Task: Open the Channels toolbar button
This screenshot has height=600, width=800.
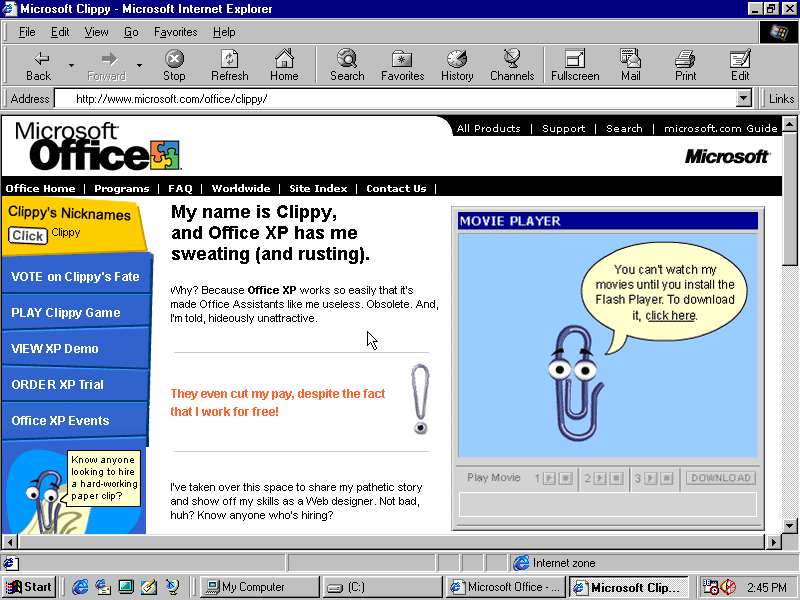Action: (x=512, y=66)
